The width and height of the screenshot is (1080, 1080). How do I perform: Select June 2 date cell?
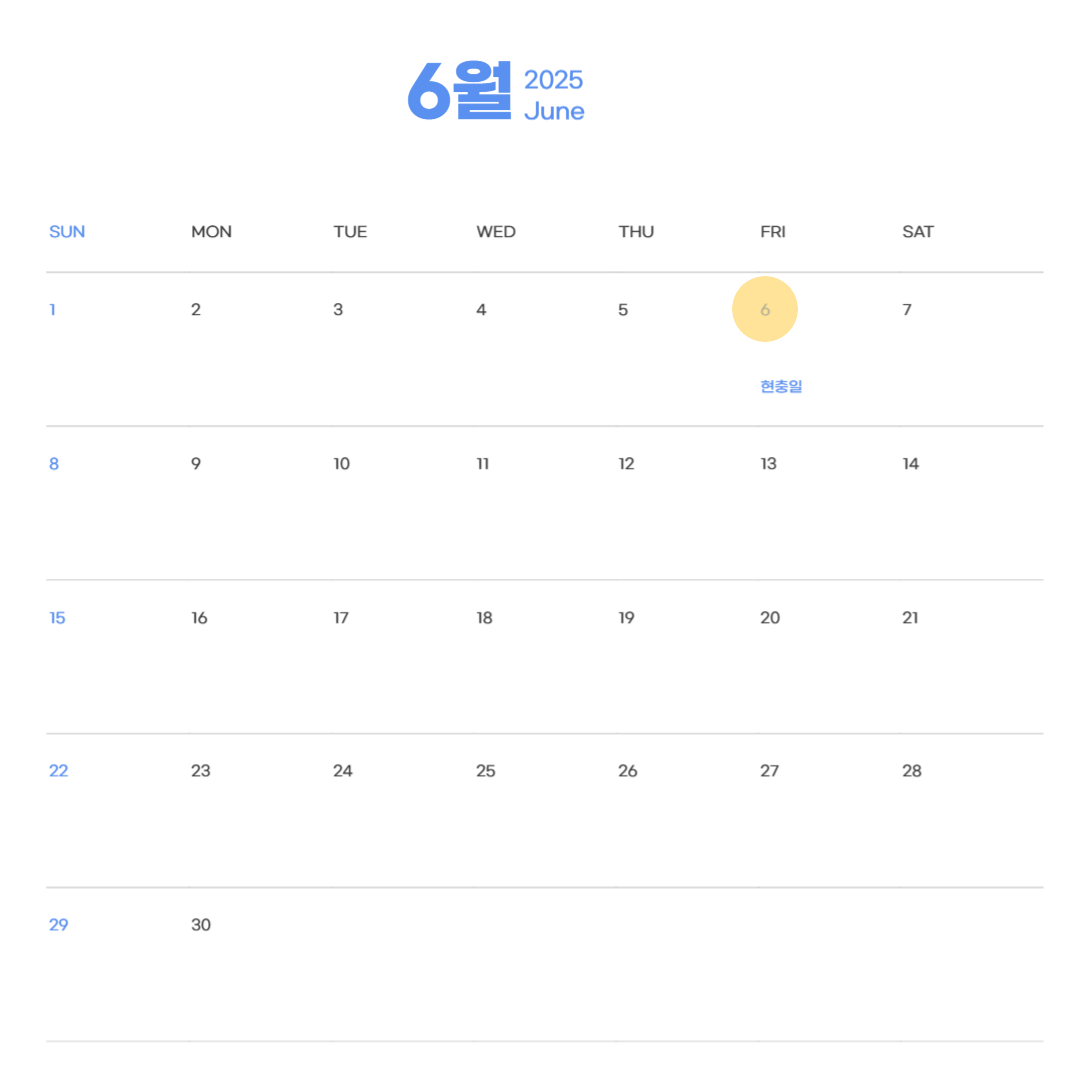click(196, 310)
